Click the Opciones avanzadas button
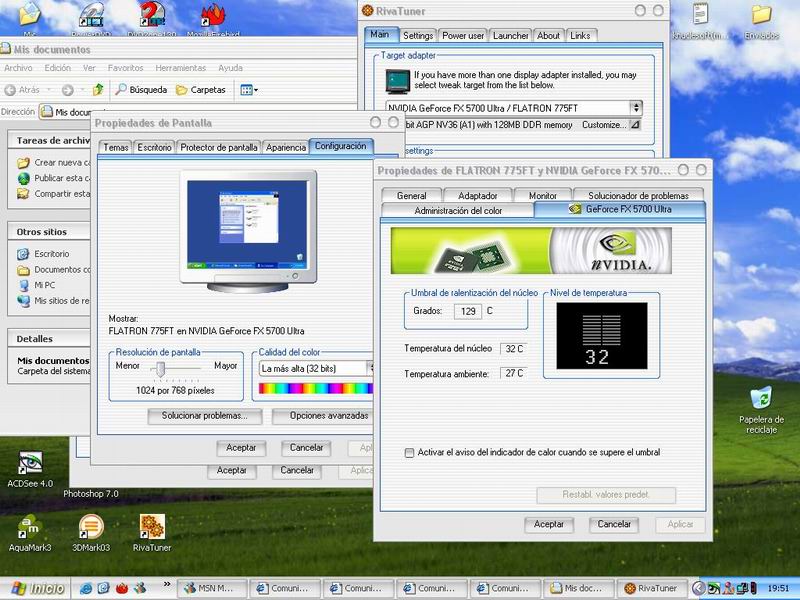The height and width of the screenshot is (600, 800). (x=323, y=416)
